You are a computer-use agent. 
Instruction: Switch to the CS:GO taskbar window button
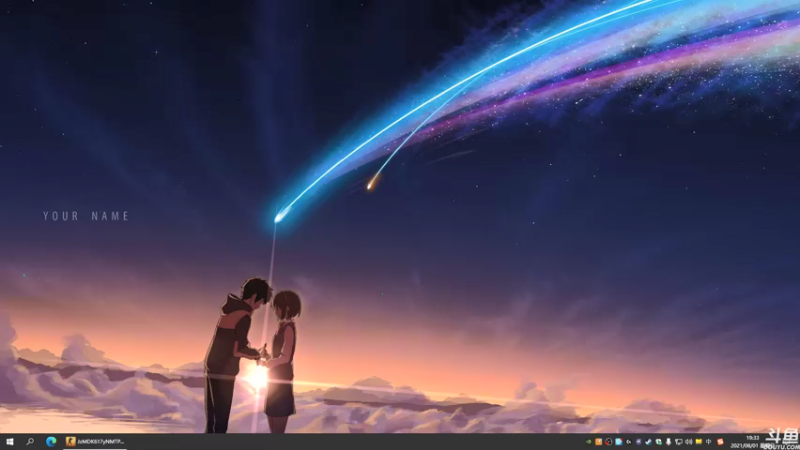[95, 442]
